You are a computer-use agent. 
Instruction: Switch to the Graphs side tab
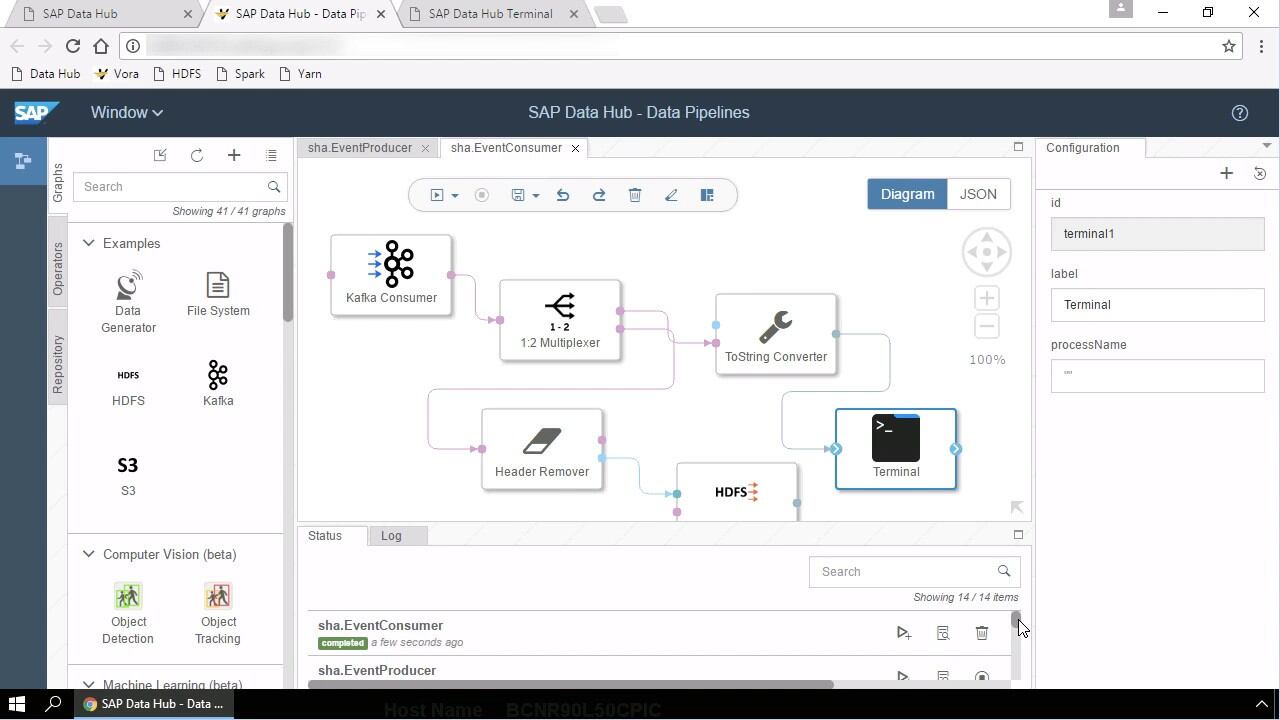pyautogui.click(x=58, y=183)
